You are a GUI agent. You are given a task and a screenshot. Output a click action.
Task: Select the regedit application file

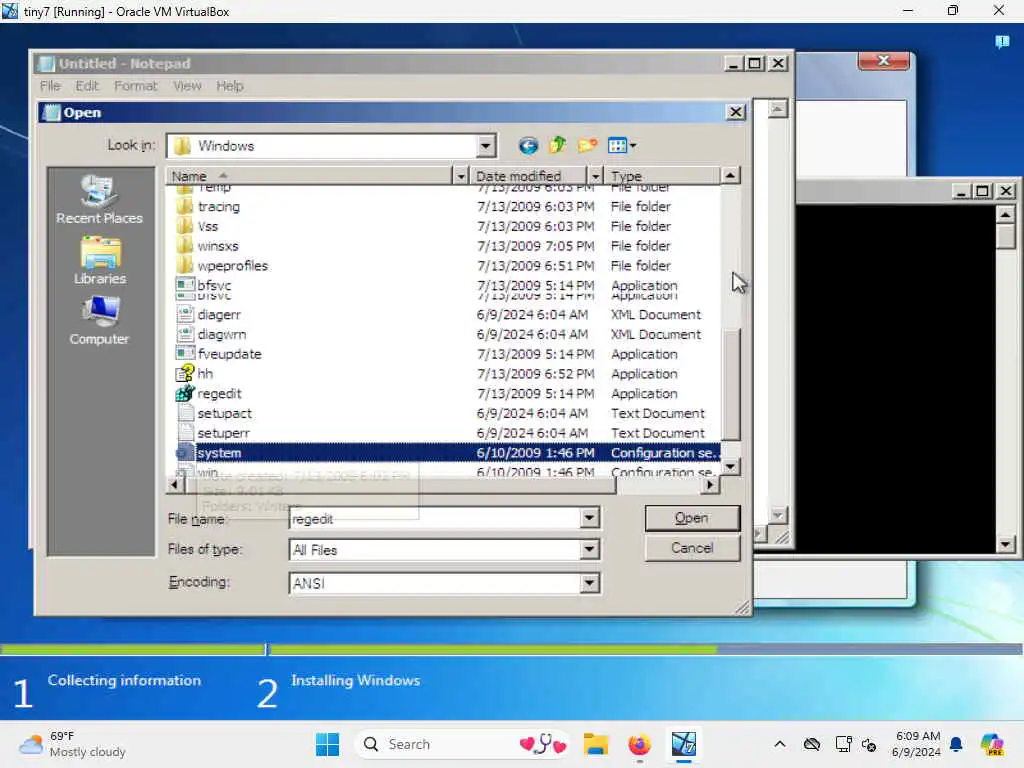click(x=219, y=394)
